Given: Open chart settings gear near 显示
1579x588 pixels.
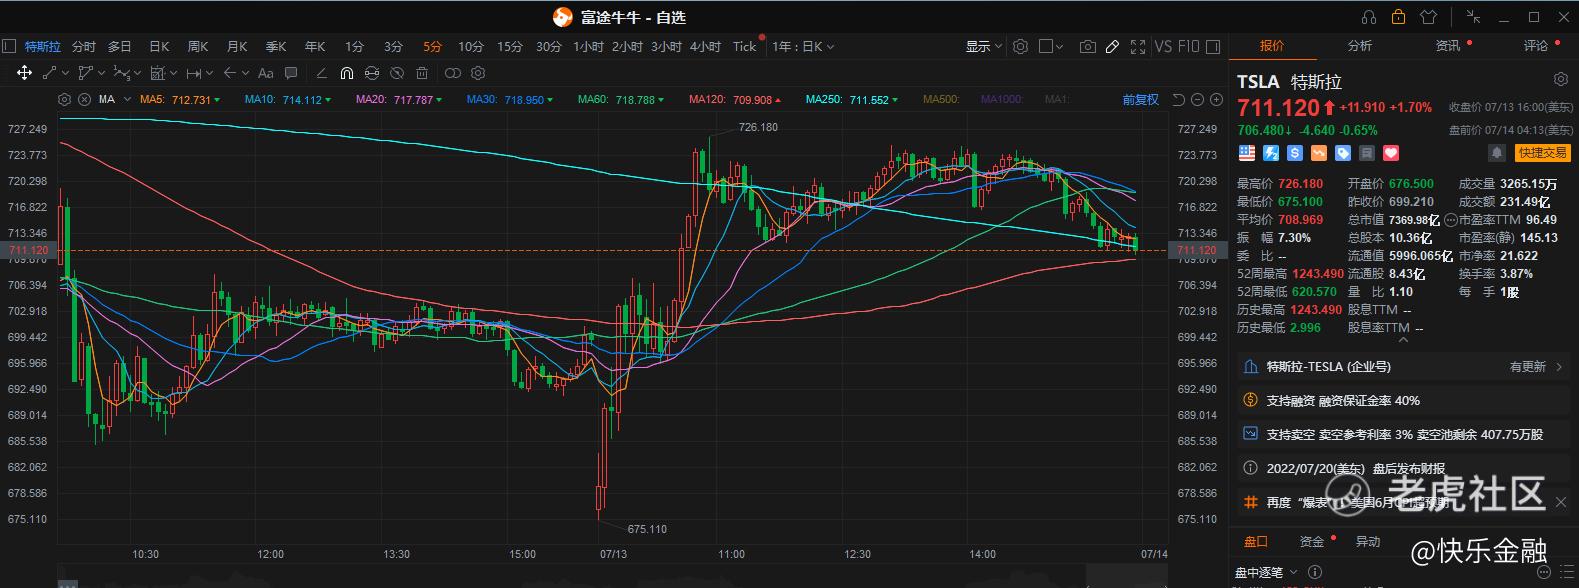Looking at the screenshot, I should [1020, 46].
